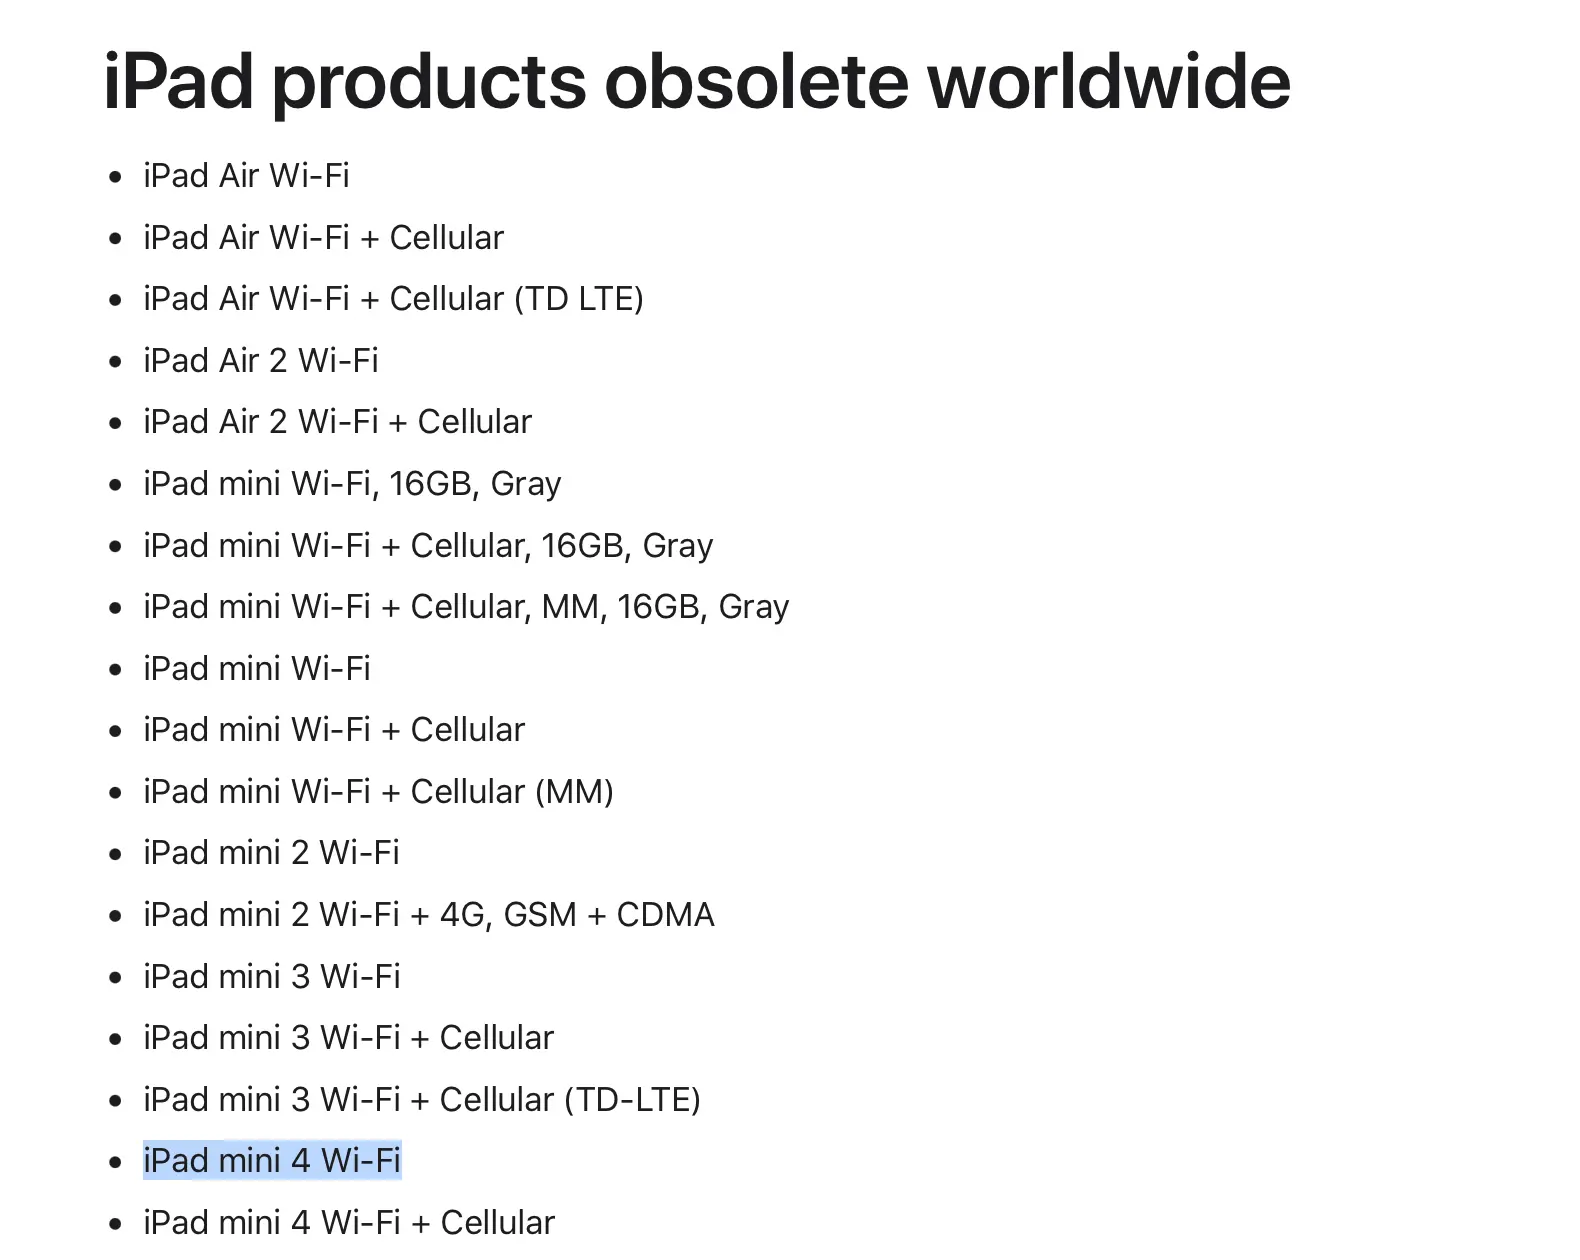Click 'iPad mini Wi-Fi + Cellular, 16GB, Gray'
1580x1260 pixels.
tap(428, 546)
